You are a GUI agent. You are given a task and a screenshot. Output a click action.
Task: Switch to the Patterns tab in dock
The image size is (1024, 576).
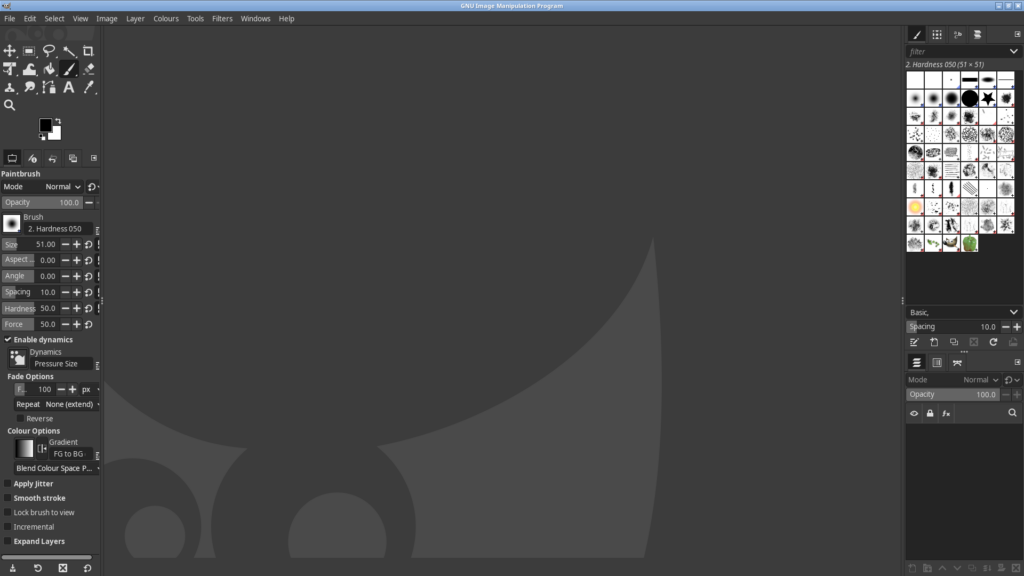(x=937, y=35)
